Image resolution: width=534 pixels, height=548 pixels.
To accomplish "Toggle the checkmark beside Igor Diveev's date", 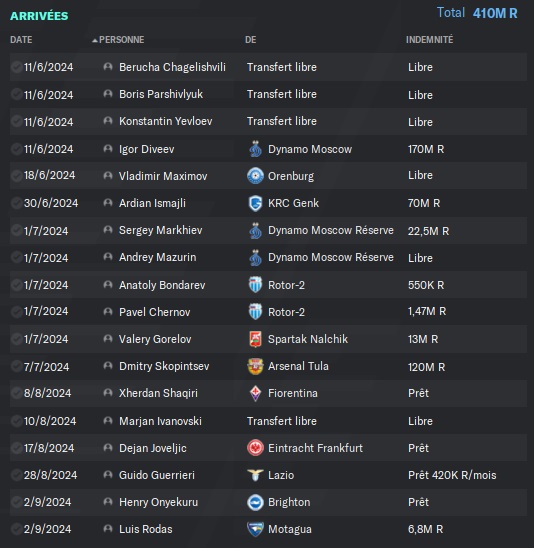I will [16, 149].
